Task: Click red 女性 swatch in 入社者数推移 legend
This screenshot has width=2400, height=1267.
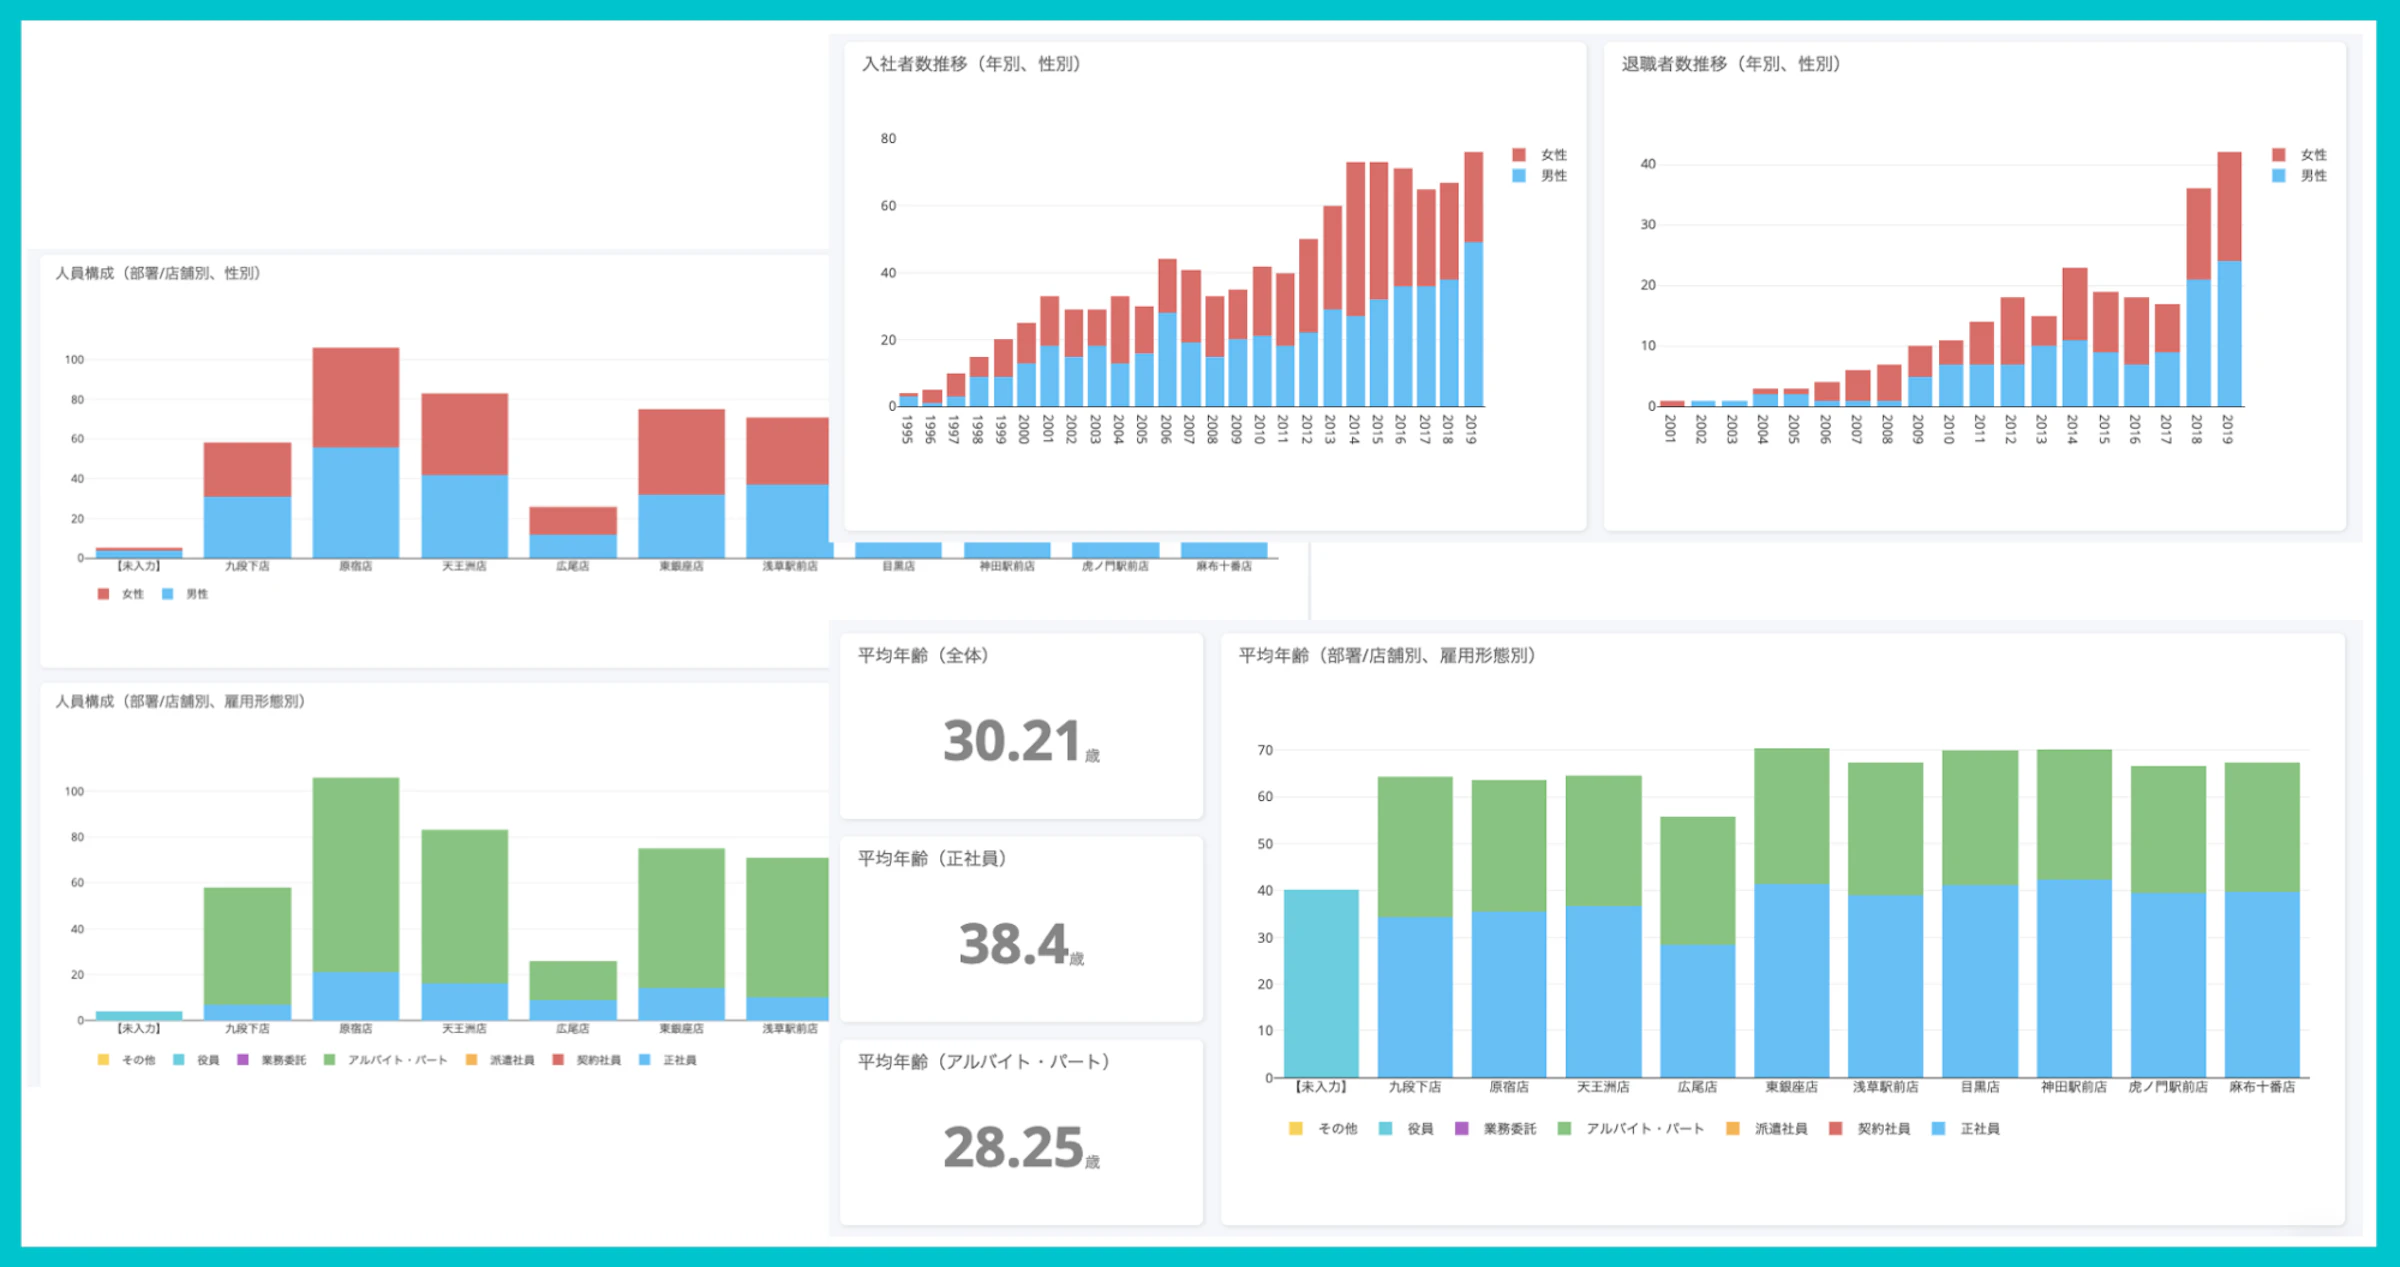Action: click(1518, 155)
